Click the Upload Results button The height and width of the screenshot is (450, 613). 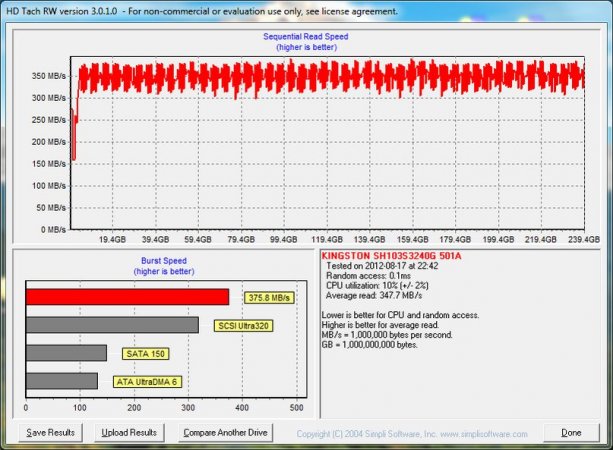[129, 433]
